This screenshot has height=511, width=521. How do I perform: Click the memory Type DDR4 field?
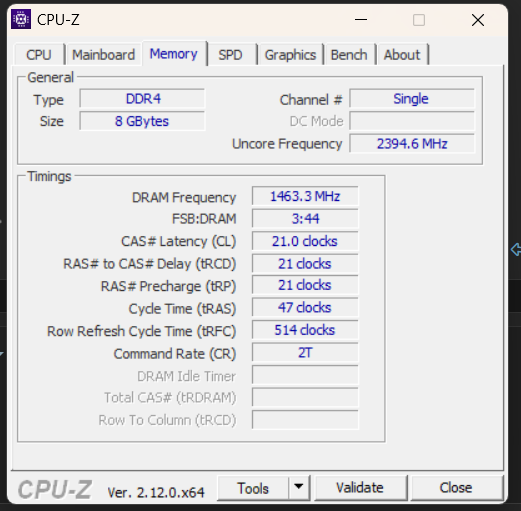point(142,98)
